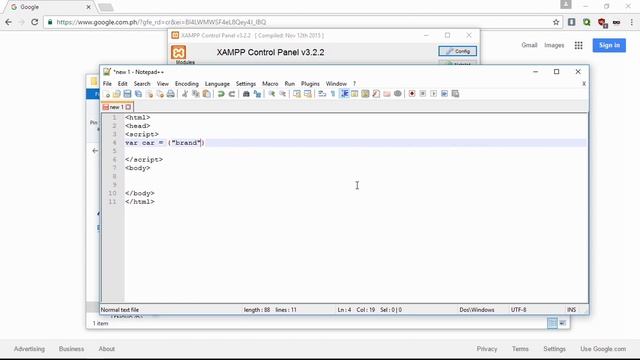Viewport: 640px width, 360px height.
Task: Click the </script> line in editor
Action: click(x=144, y=160)
